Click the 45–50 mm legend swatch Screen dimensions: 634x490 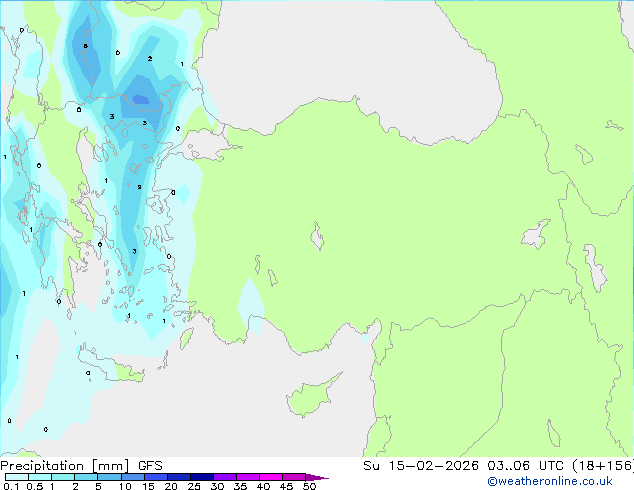tap(294, 477)
